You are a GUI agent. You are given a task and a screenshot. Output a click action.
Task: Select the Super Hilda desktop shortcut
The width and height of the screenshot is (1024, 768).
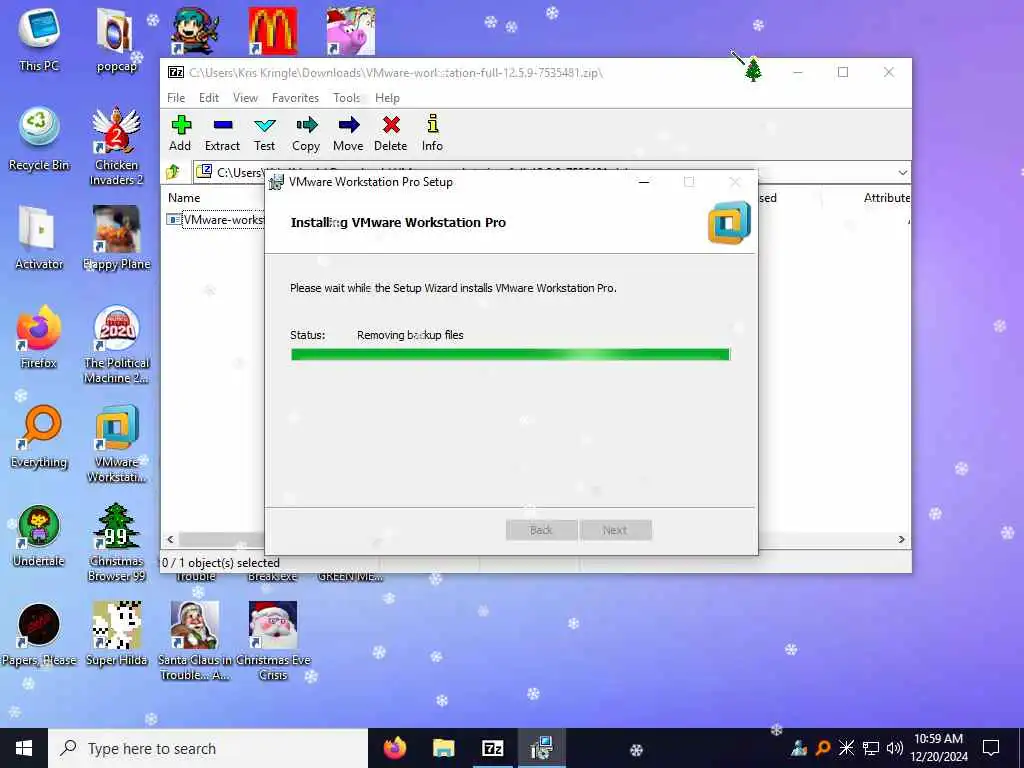116,635
